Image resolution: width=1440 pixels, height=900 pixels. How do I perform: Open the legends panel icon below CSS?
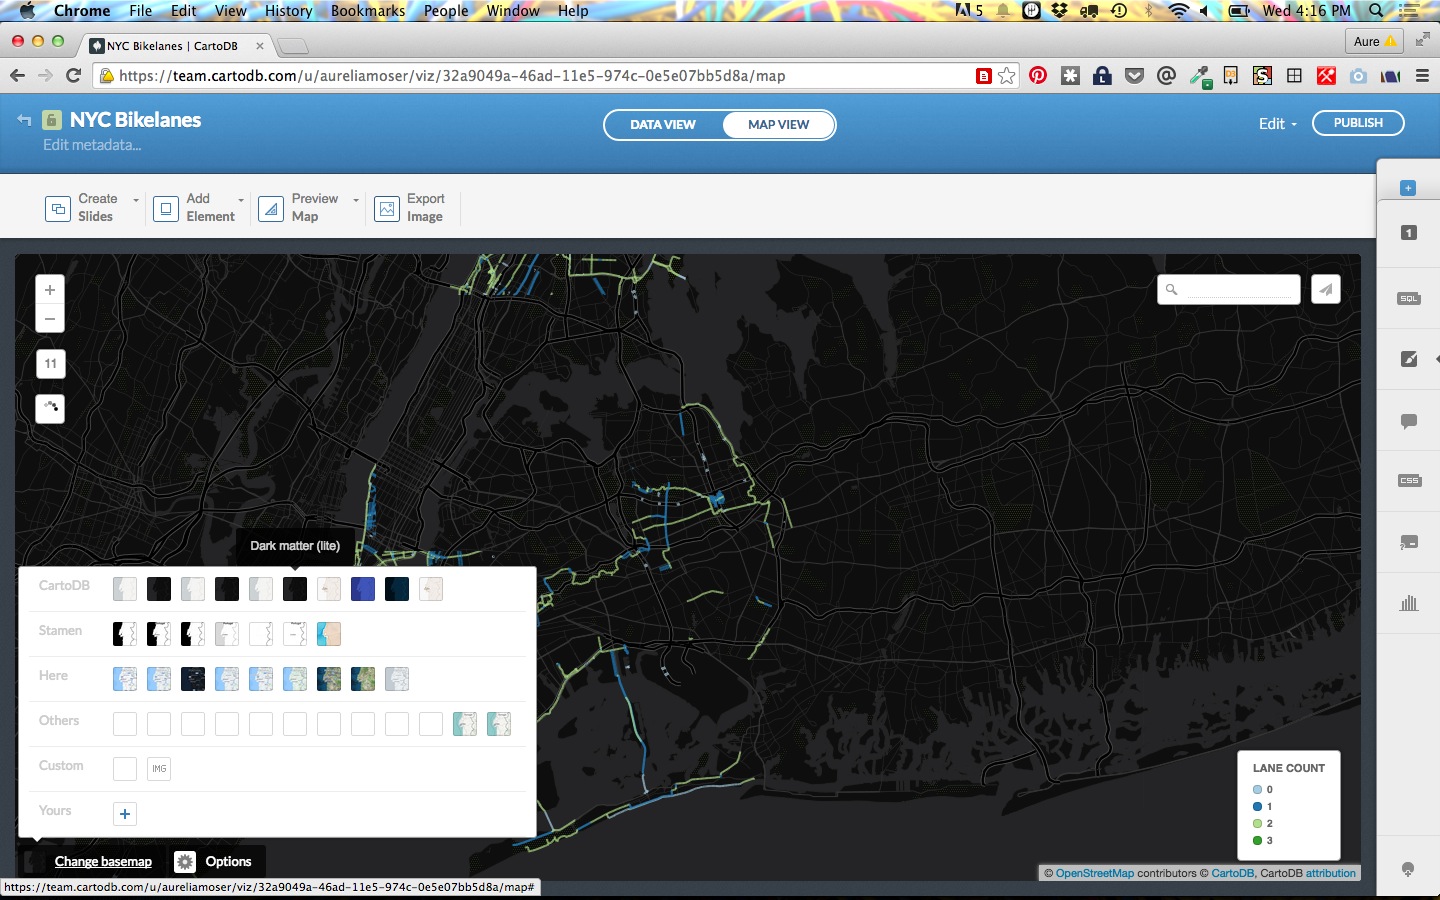1408,542
